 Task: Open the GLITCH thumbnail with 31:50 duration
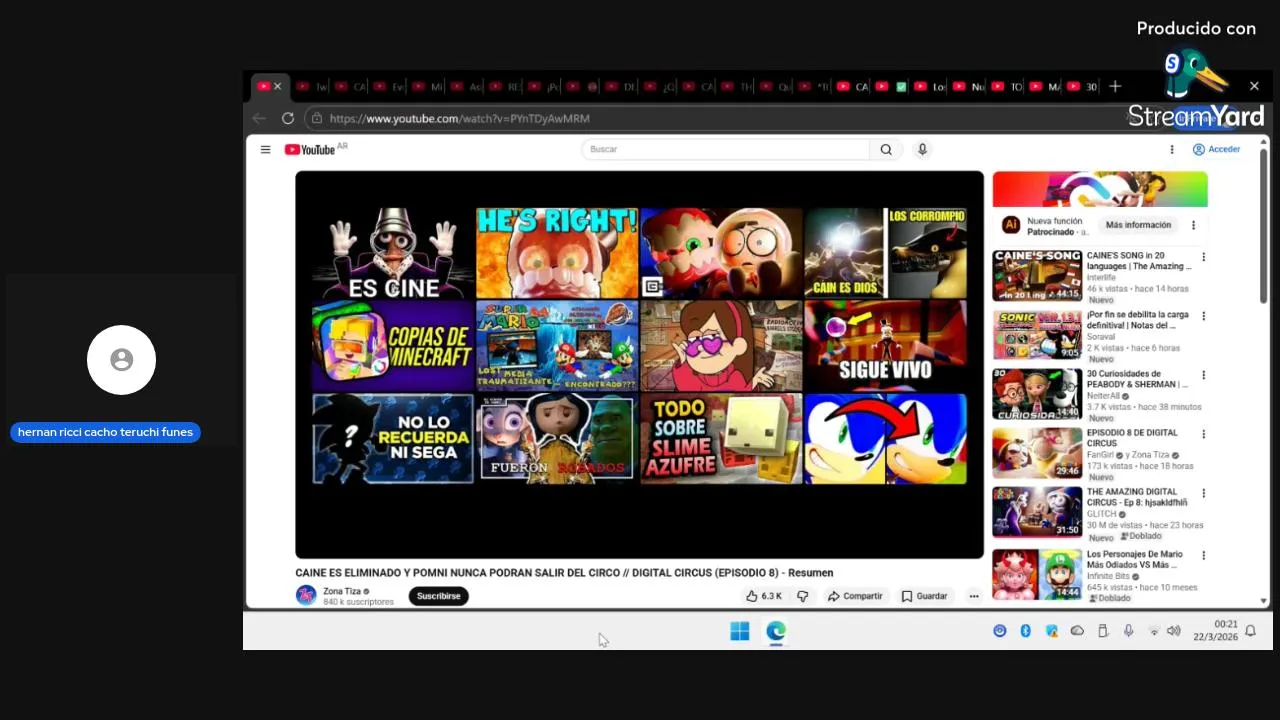[1037, 512]
